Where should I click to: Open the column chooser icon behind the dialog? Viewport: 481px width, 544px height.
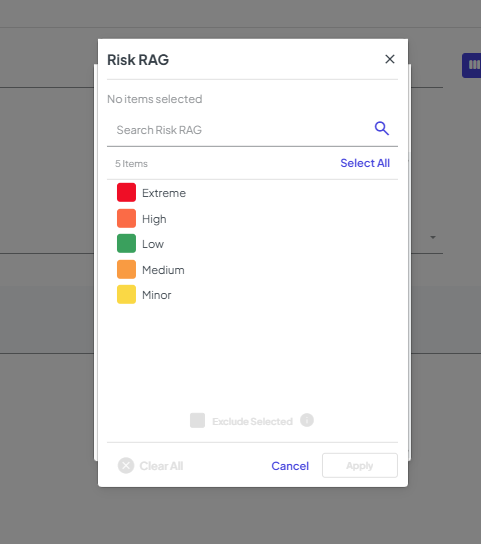point(472,65)
